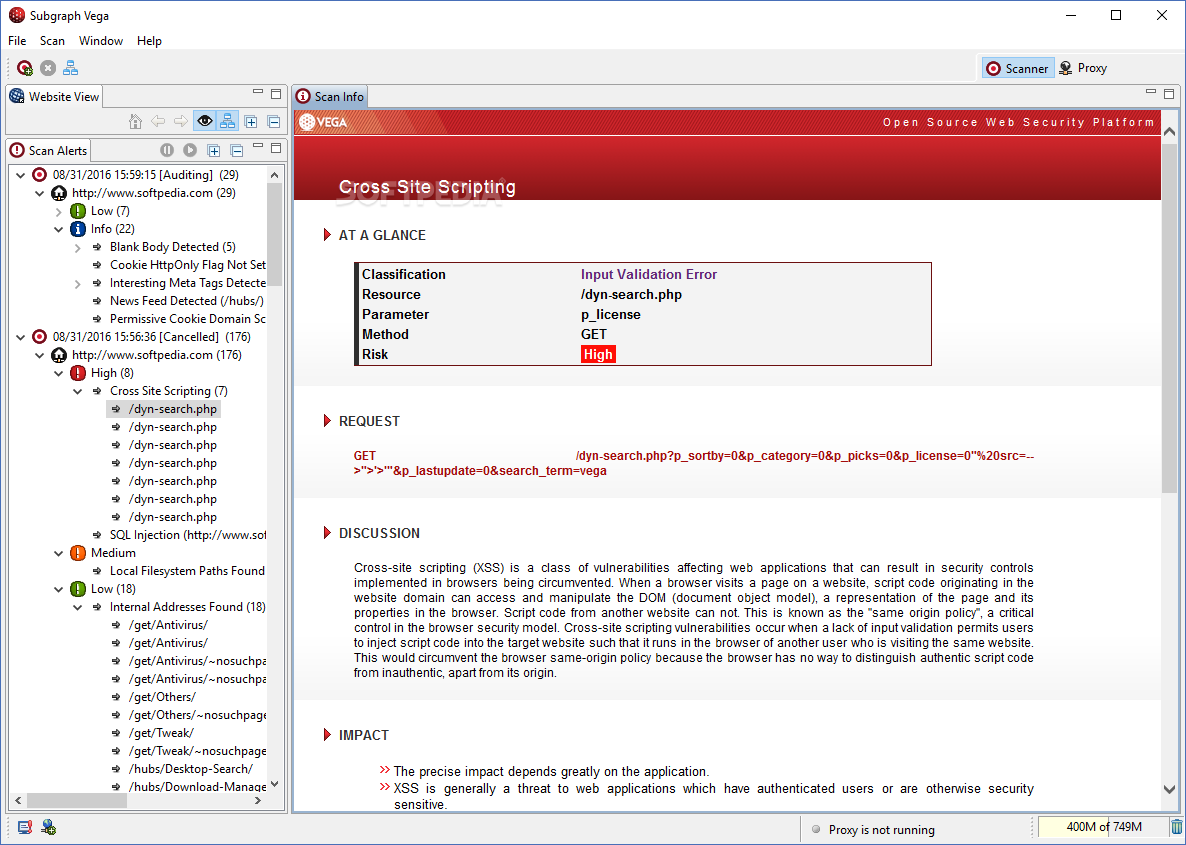Image resolution: width=1186 pixels, height=845 pixels.
Task: Open the Input Validation Error classification link
Action: point(648,275)
